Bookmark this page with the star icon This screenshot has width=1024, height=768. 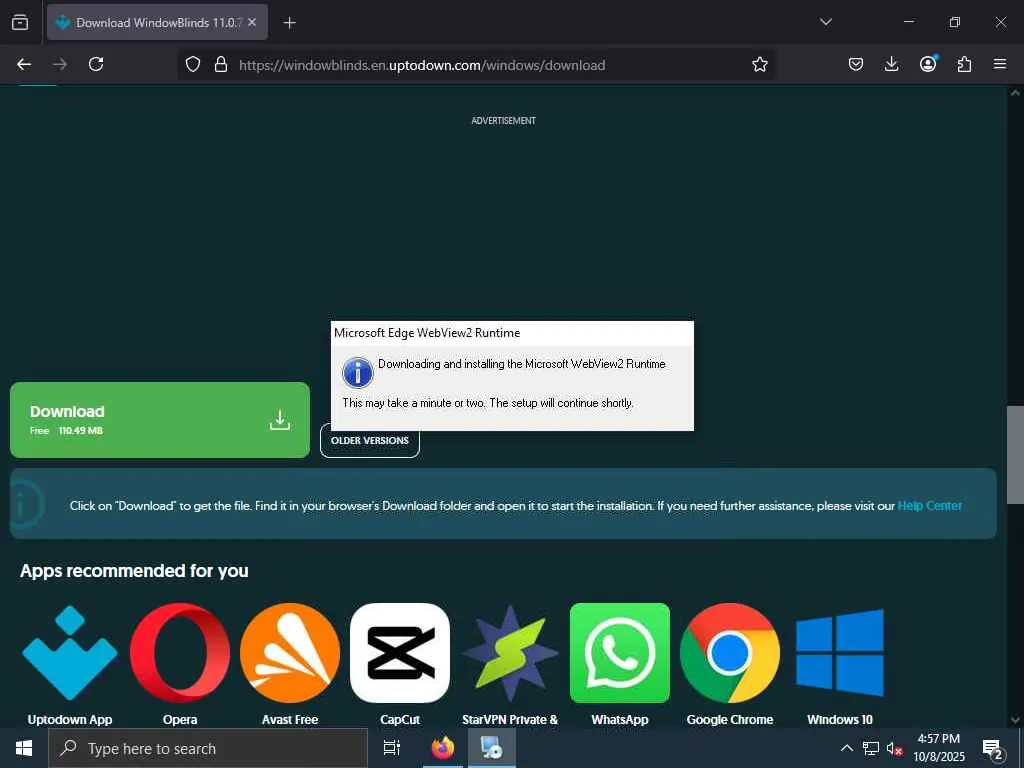click(x=760, y=65)
